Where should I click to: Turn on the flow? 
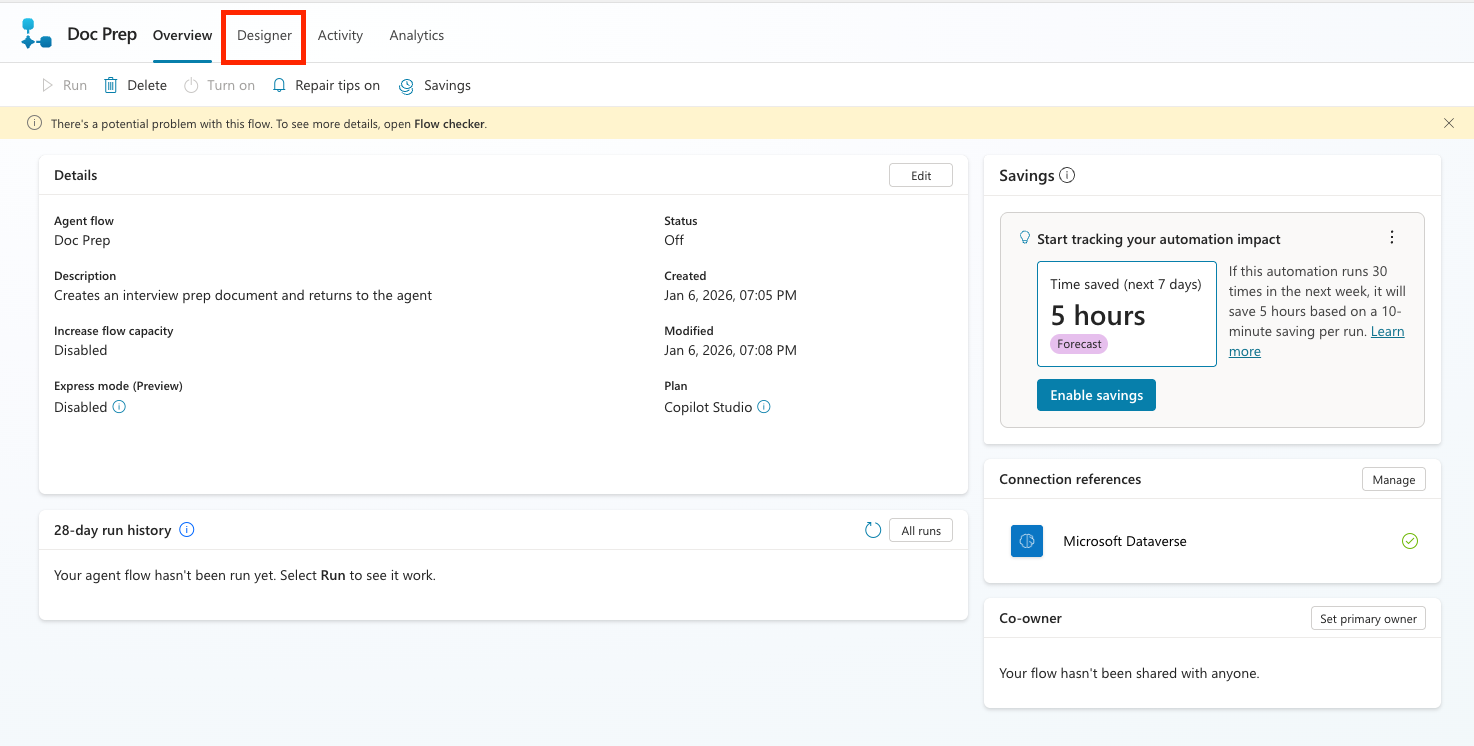point(220,86)
